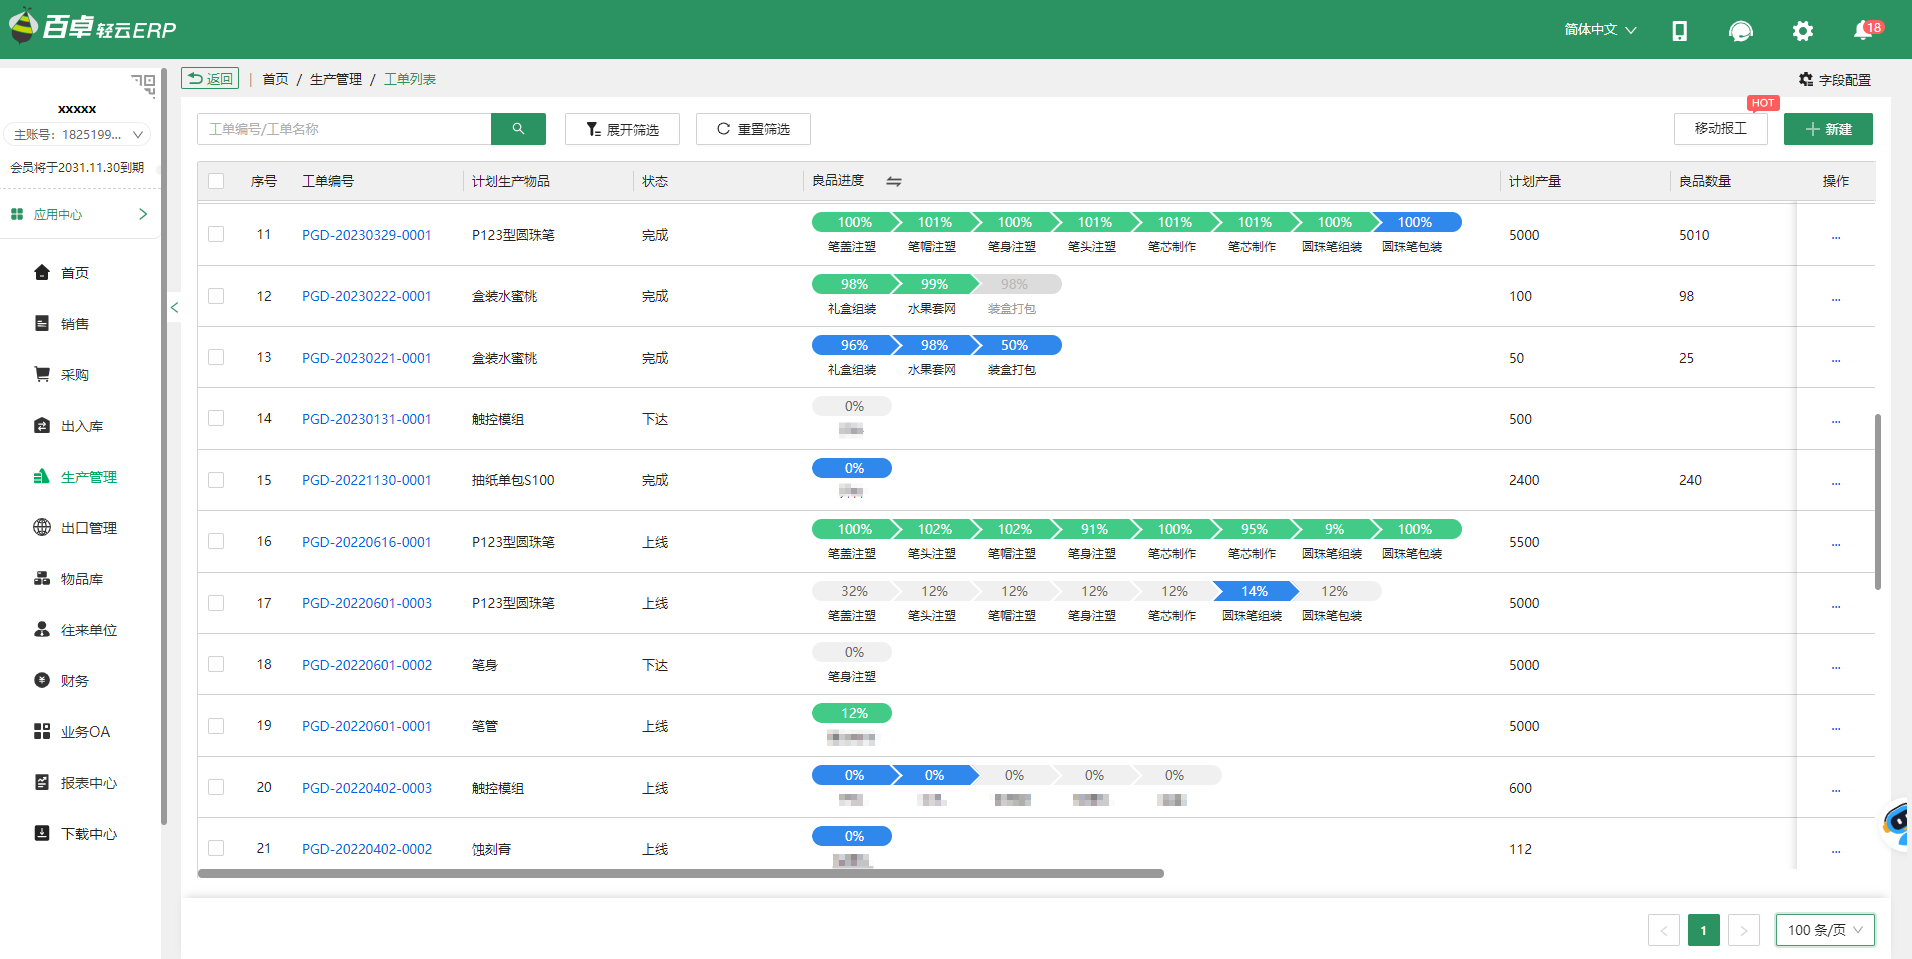Image resolution: width=1912 pixels, height=959 pixels.
Task: Open main account 主账号 dropdown
Action: click(78, 134)
